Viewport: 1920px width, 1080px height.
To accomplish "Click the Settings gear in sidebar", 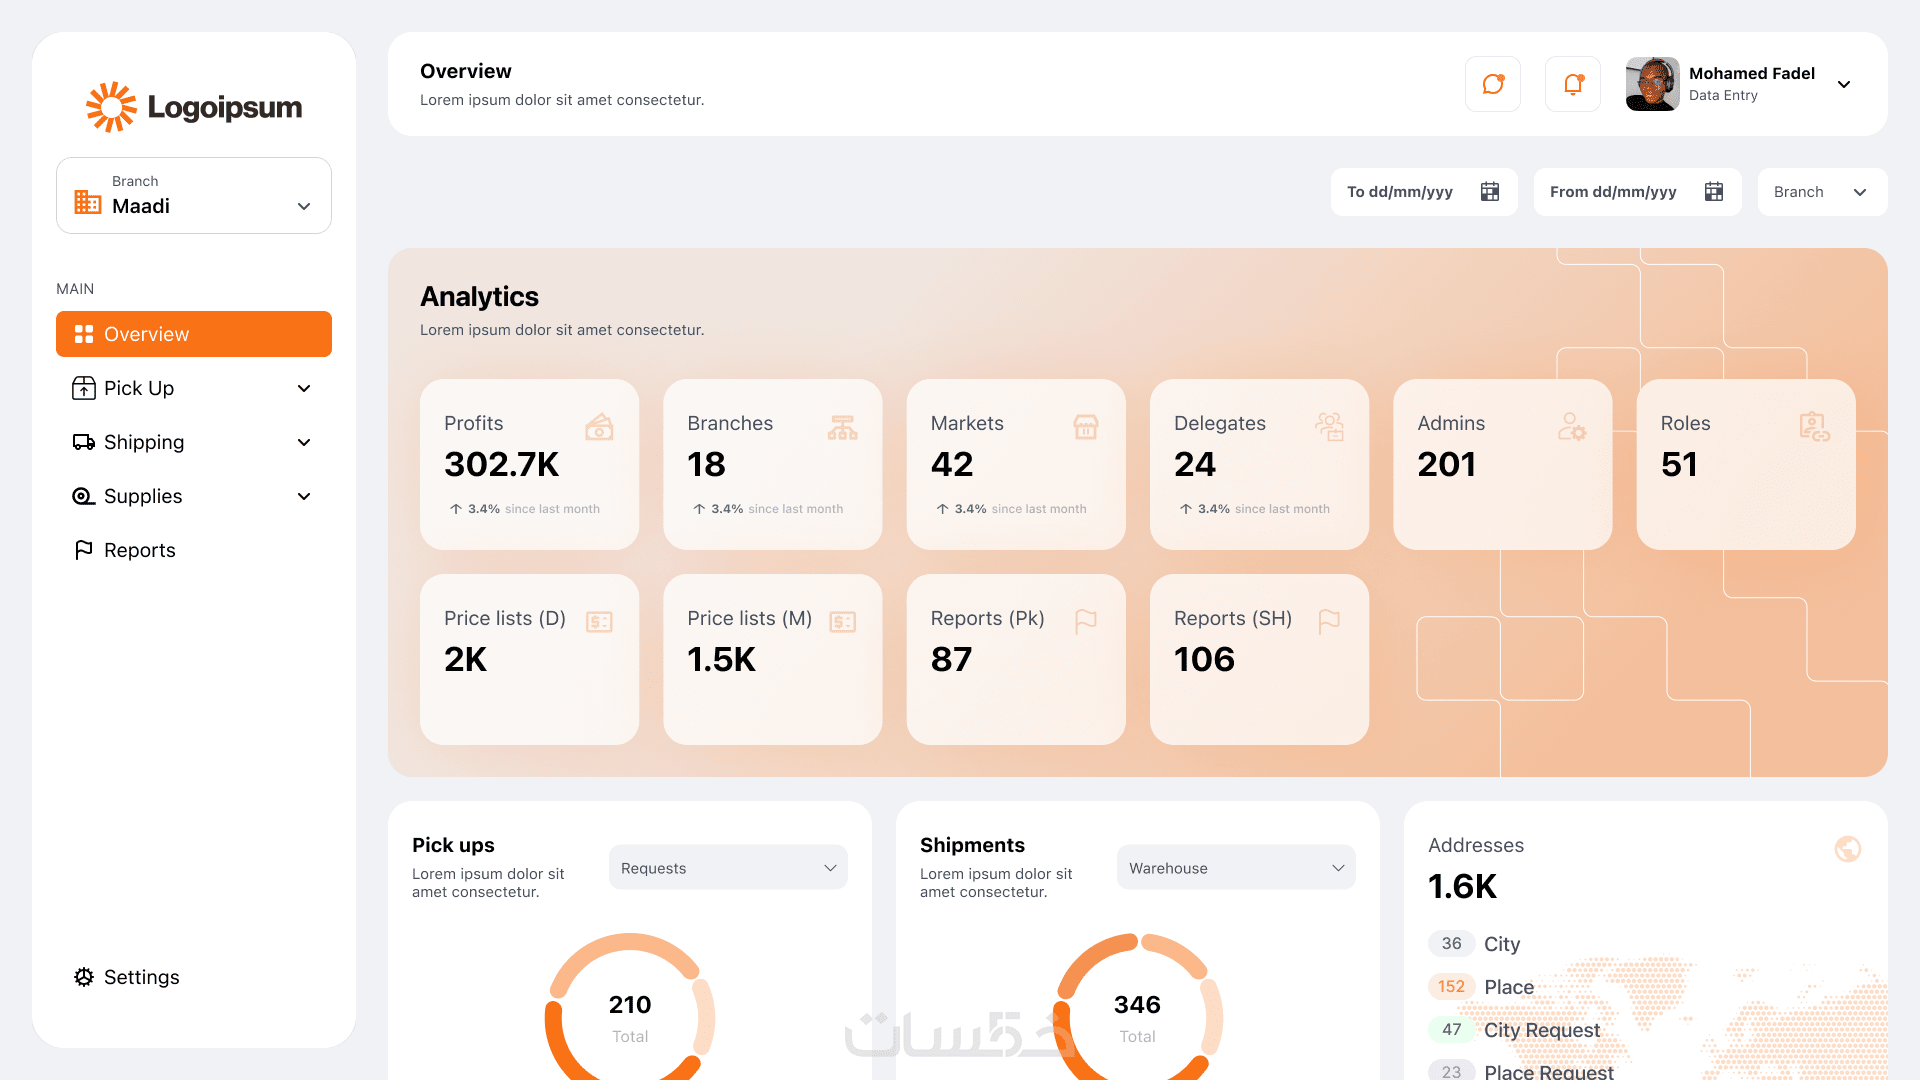I will point(84,977).
